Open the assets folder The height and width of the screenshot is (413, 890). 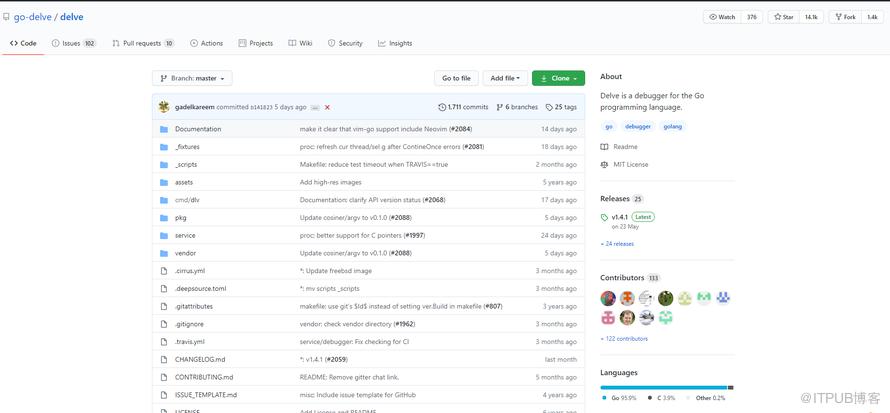(x=184, y=182)
